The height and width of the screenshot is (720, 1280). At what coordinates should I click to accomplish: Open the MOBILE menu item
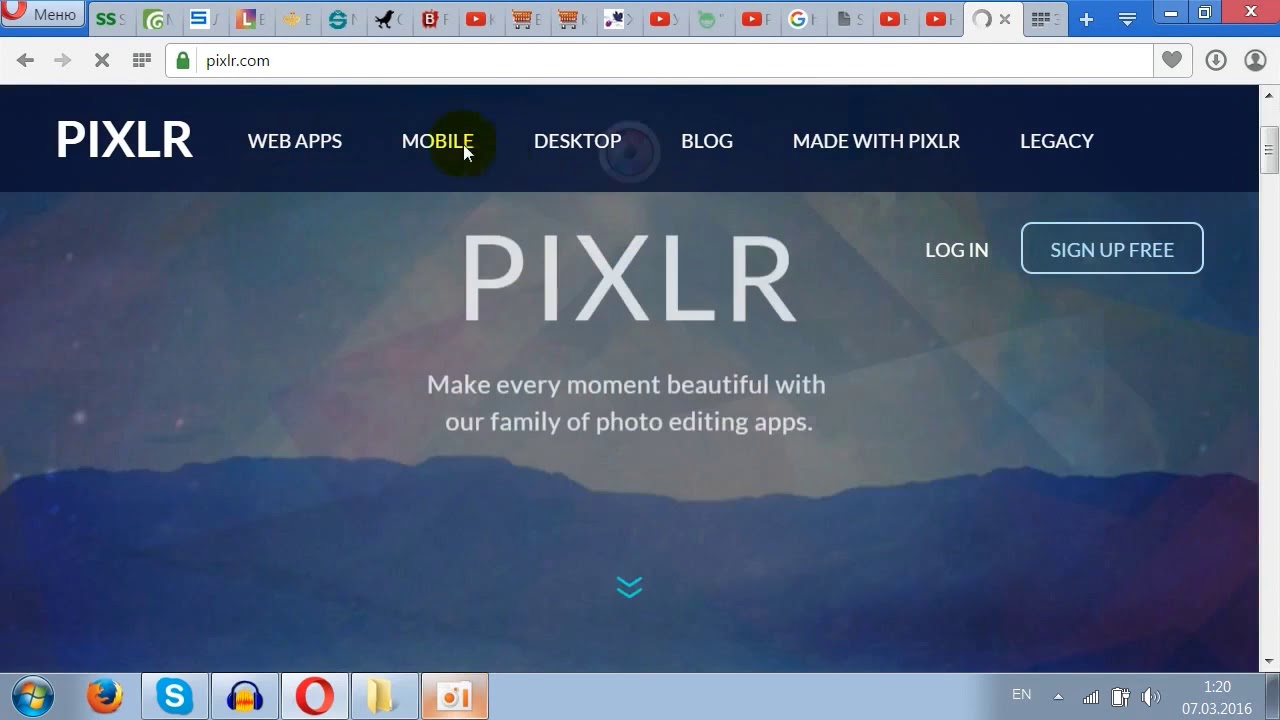[x=437, y=141]
